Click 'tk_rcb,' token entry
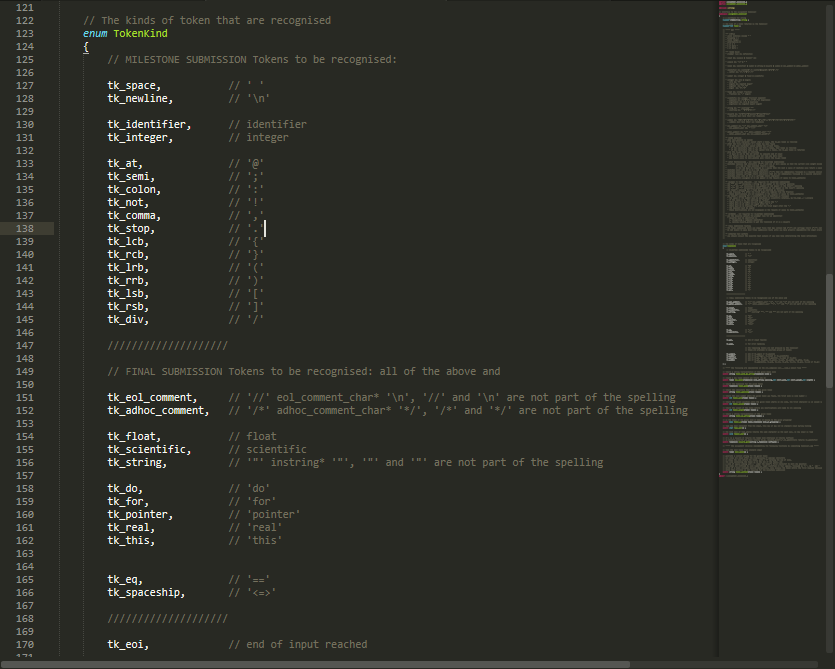835x669 pixels. tap(128, 255)
